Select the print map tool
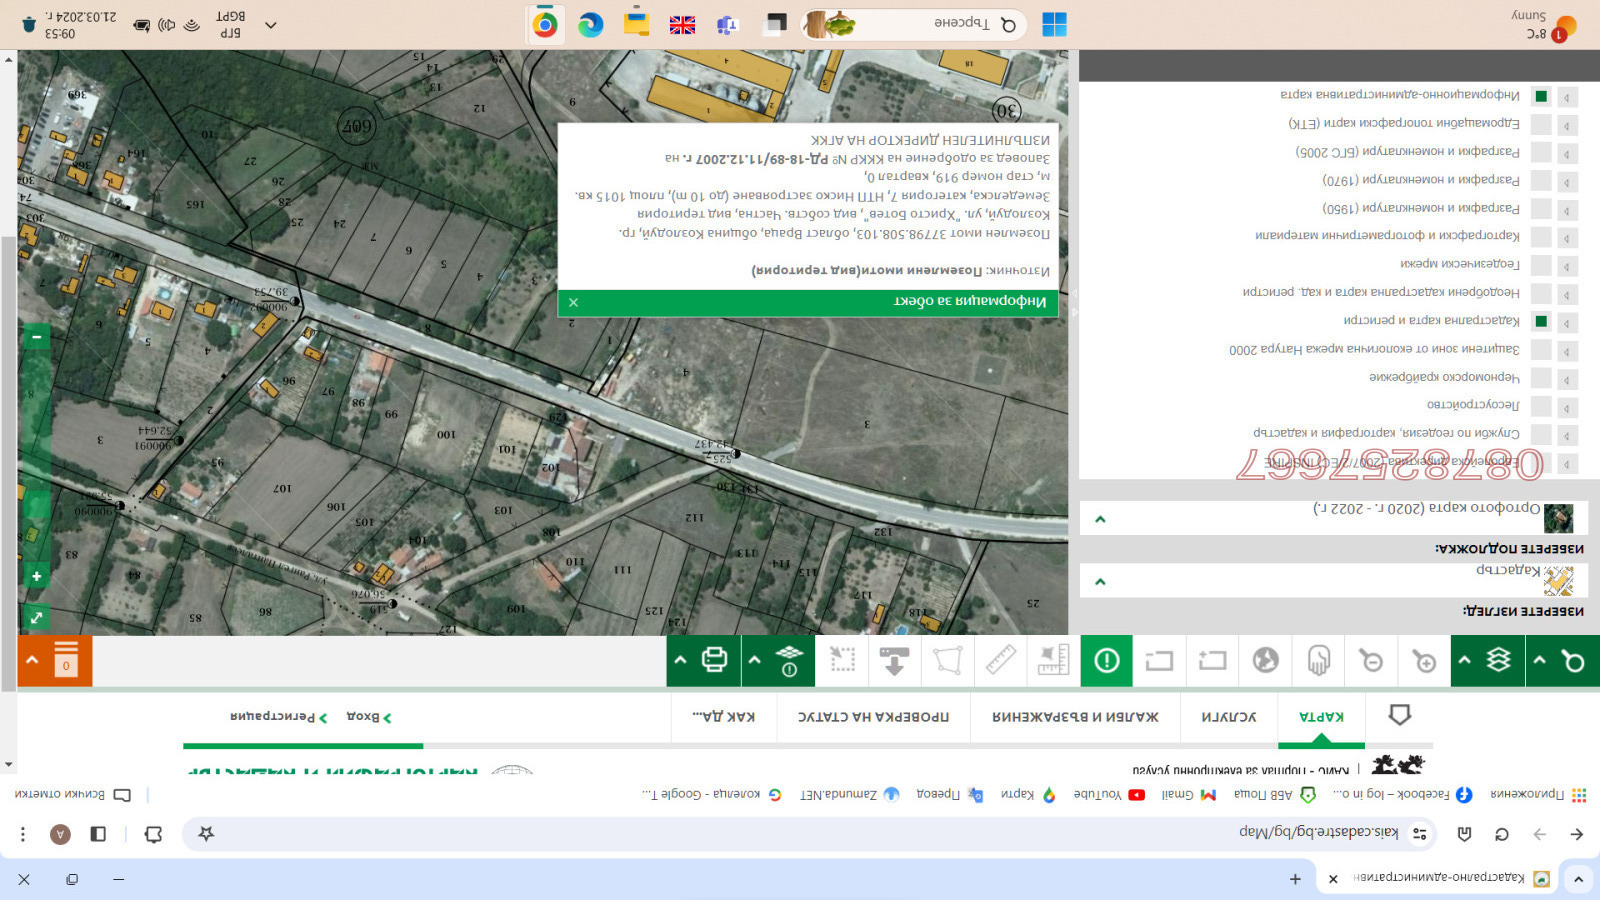 pyautogui.click(x=712, y=660)
